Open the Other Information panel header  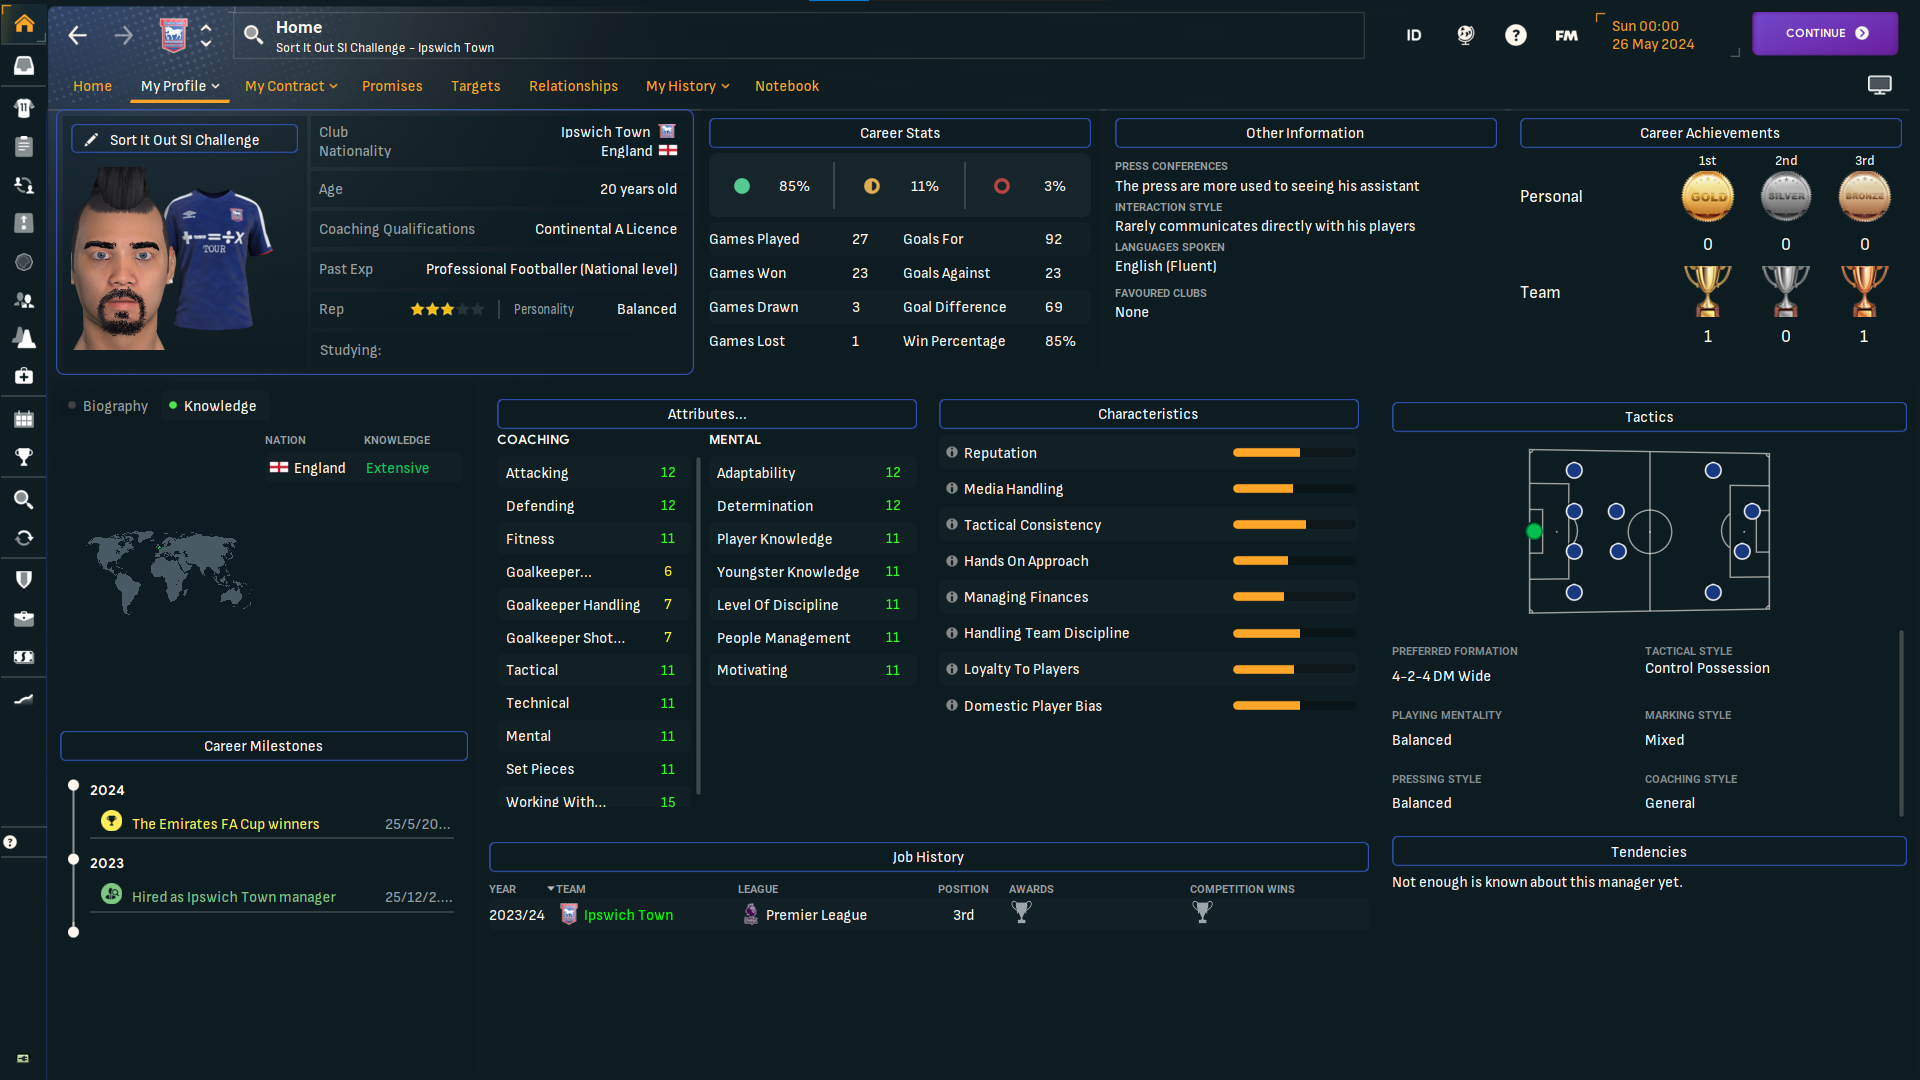pos(1305,133)
